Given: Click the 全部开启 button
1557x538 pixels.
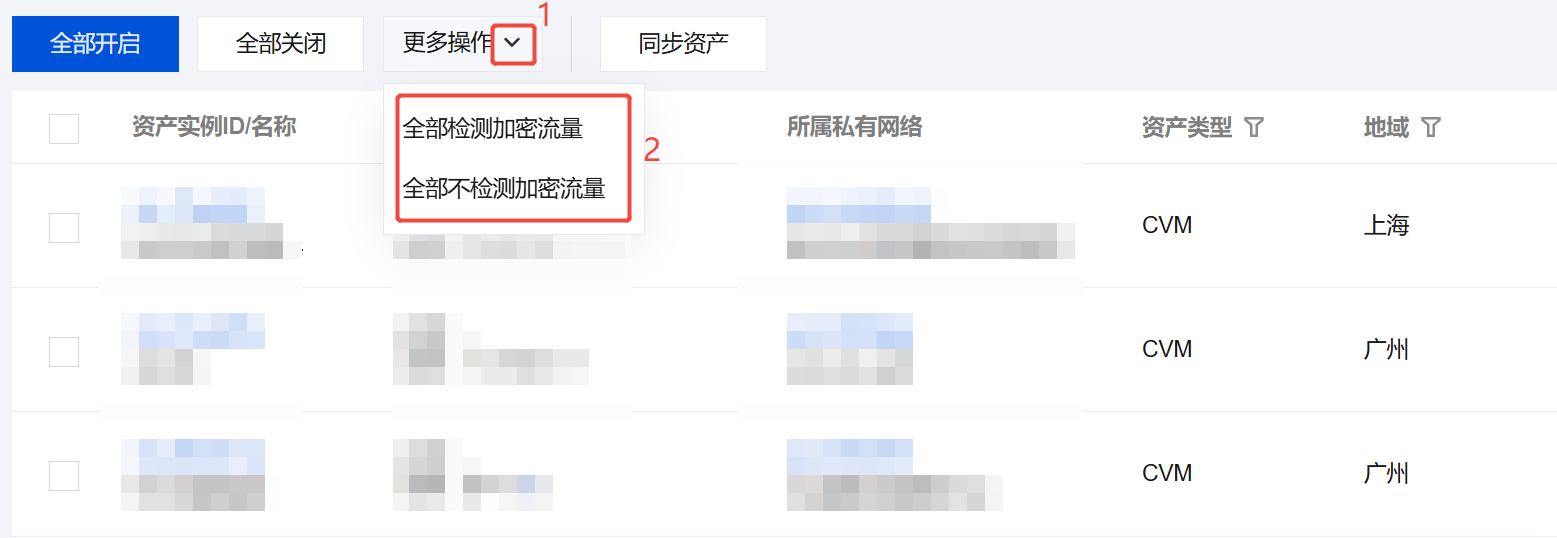Looking at the screenshot, I should click(95, 44).
